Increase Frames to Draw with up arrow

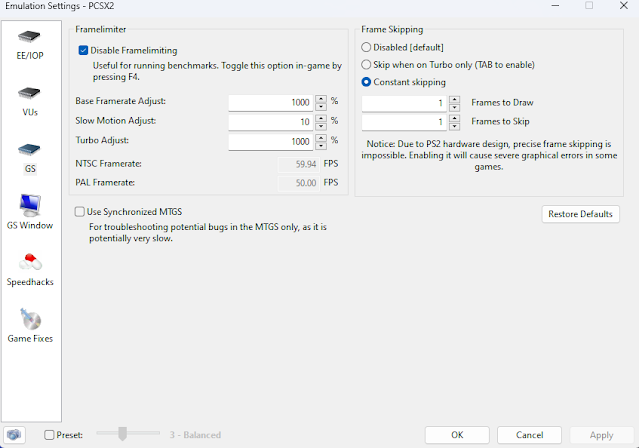point(455,99)
